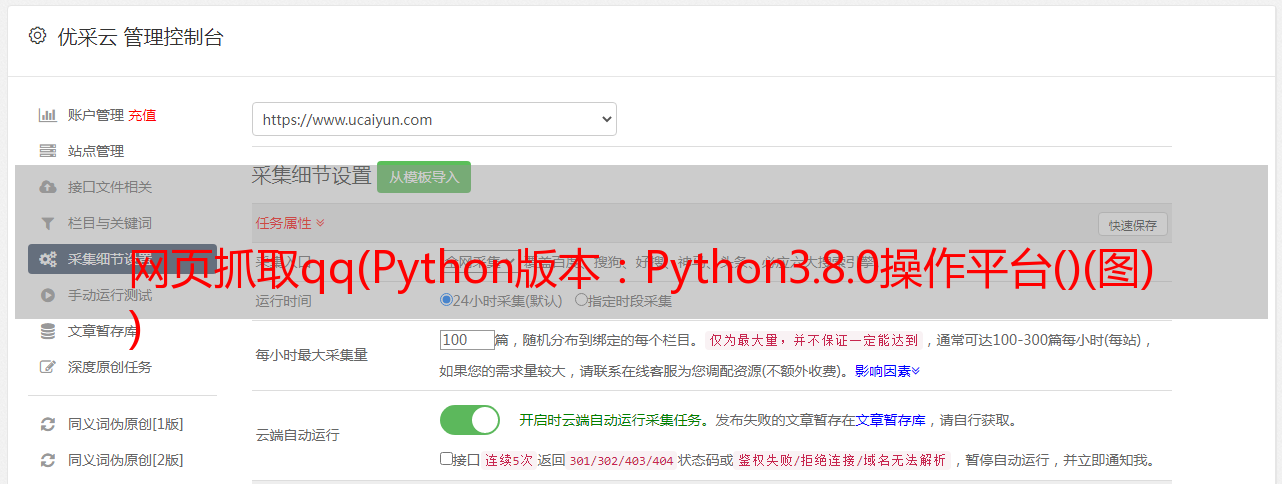1282x484 pixels.
Task: Open 深度原创任务 from the sidebar
Action: click(110, 367)
